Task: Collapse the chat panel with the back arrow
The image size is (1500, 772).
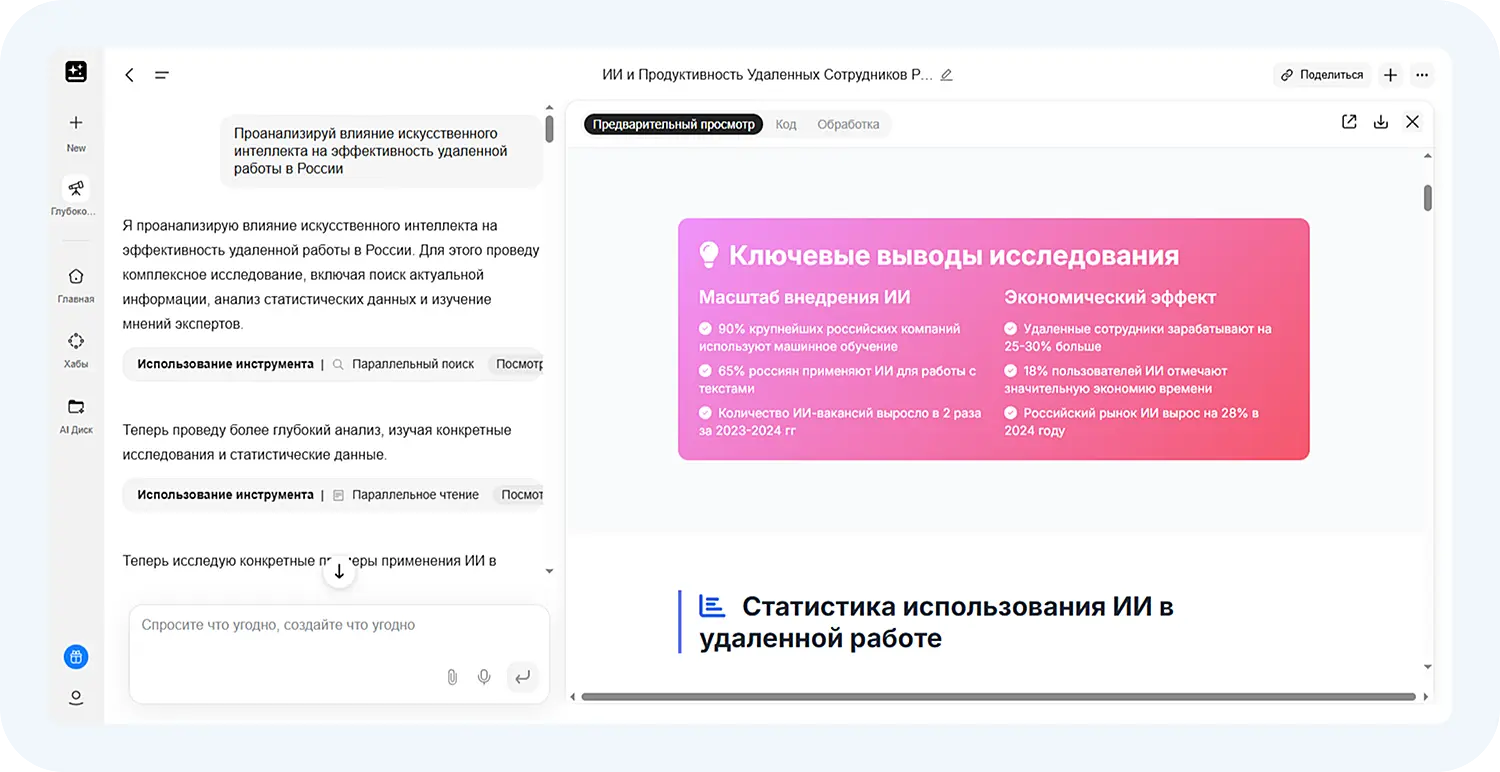Action: click(129, 74)
